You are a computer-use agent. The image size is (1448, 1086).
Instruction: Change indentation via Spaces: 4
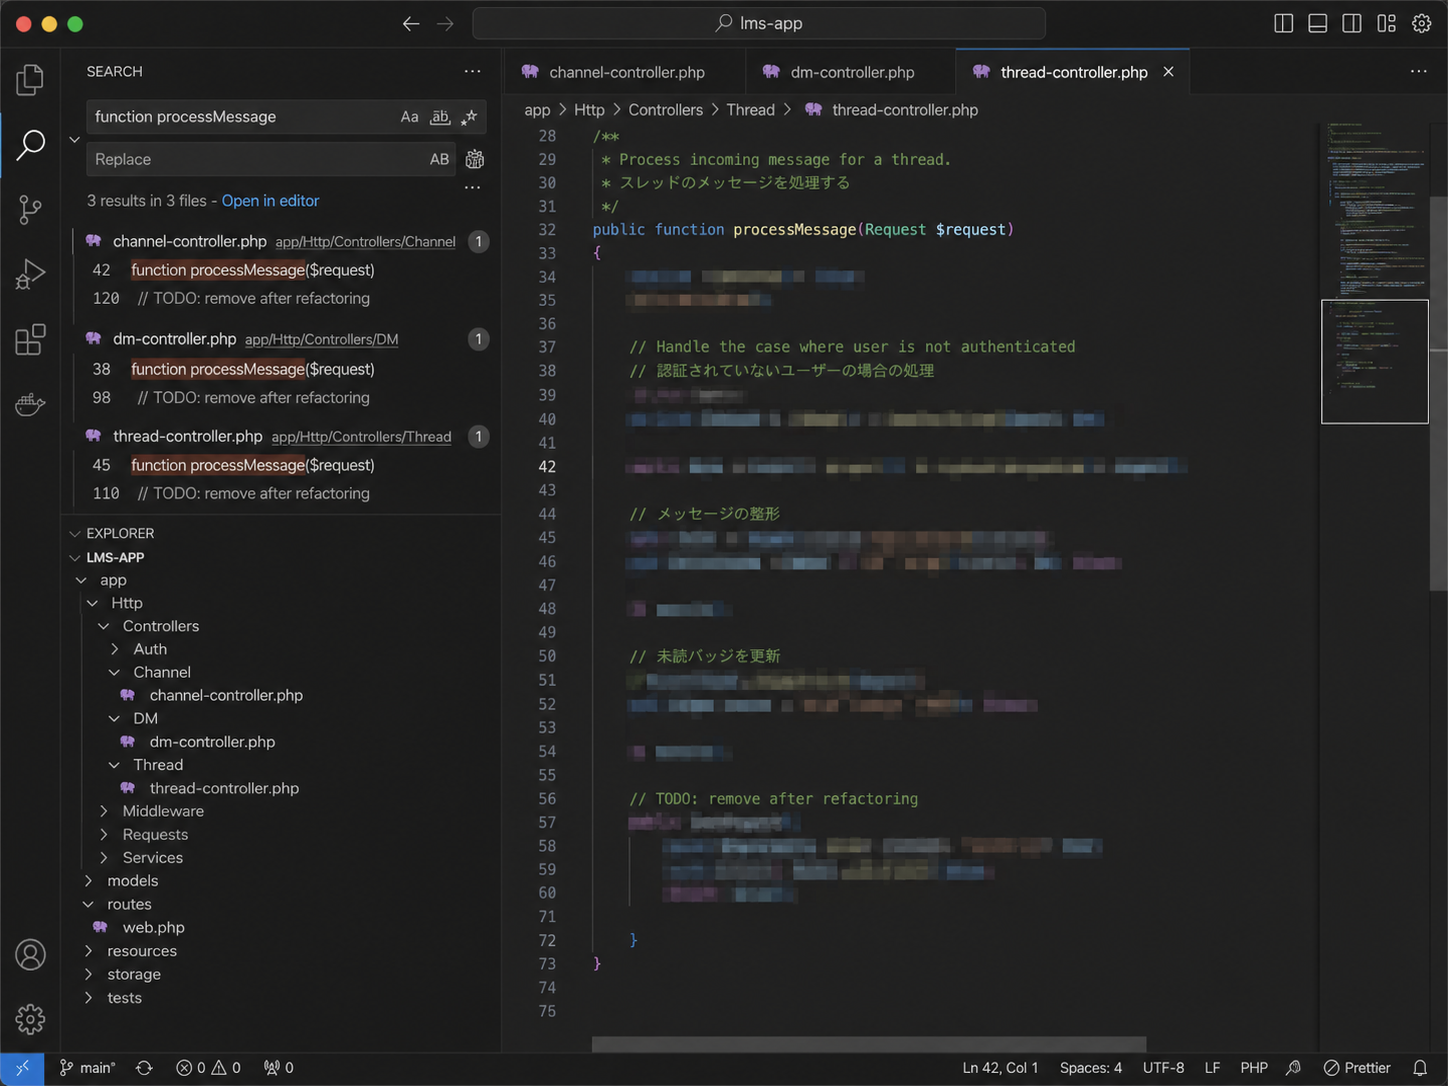1090,1068
